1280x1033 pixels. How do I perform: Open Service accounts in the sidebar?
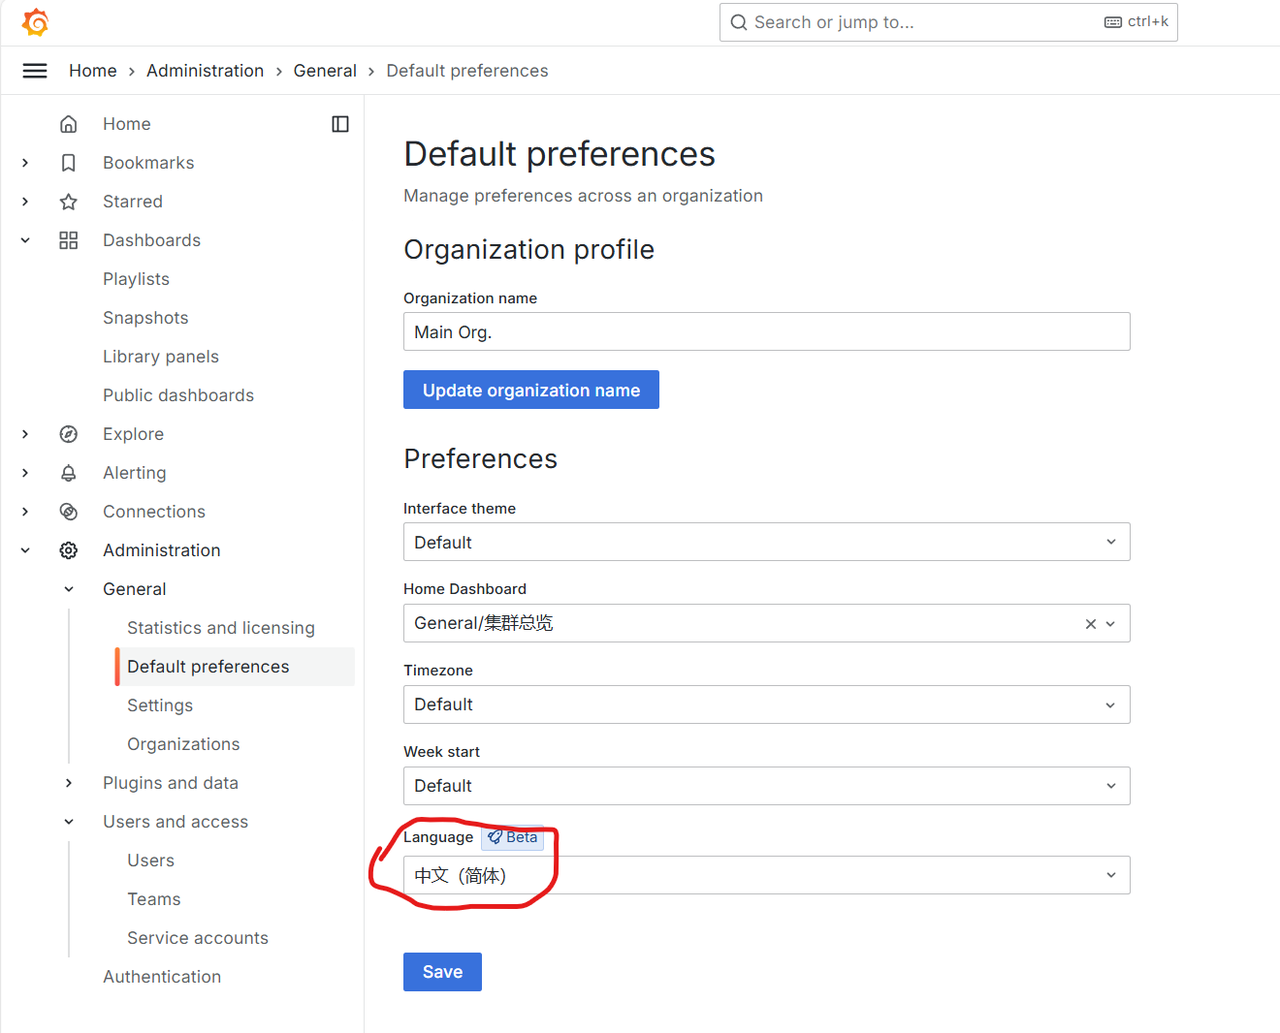click(x=197, y=938)
